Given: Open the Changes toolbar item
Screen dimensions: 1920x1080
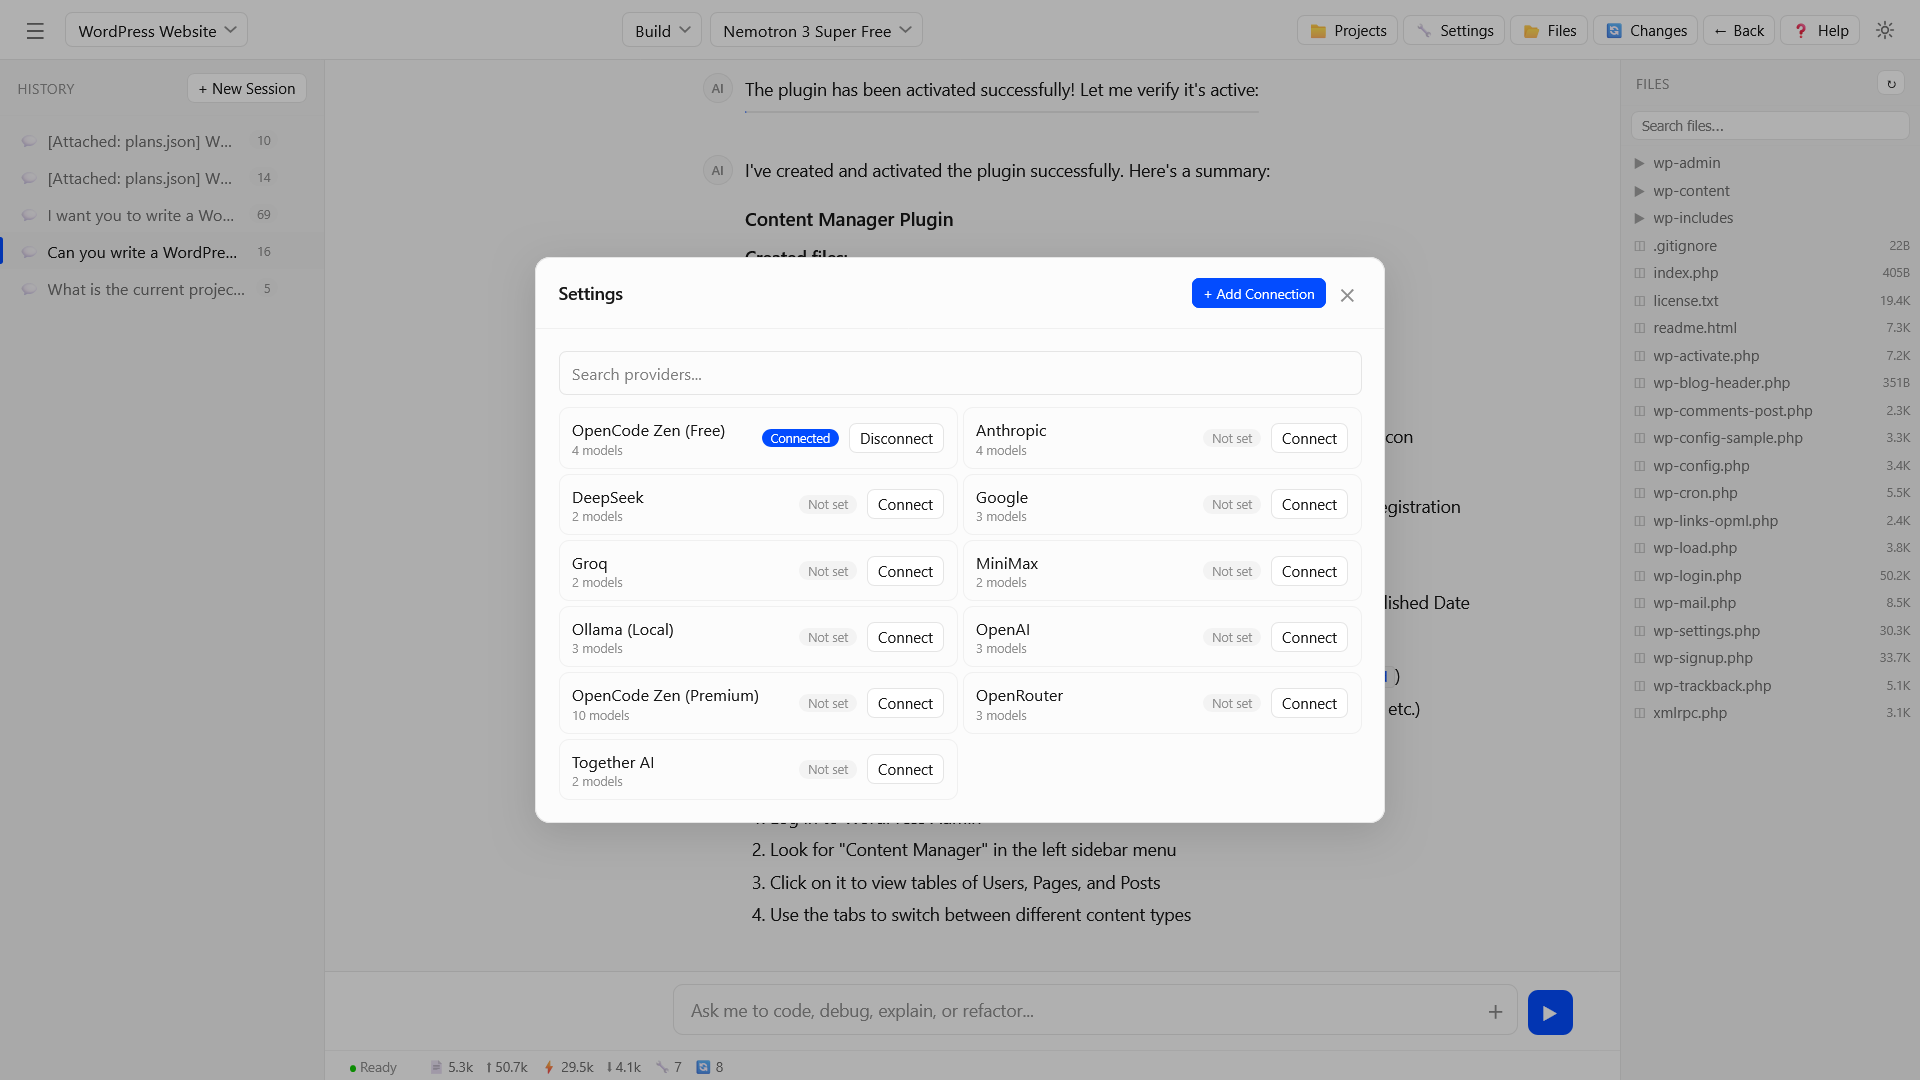Looking at the screenshot, I should click(1646, 30).
